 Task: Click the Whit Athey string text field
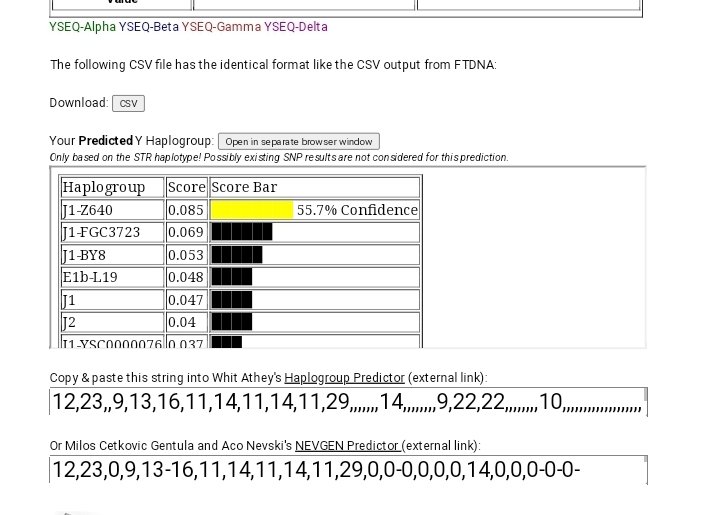346,402
